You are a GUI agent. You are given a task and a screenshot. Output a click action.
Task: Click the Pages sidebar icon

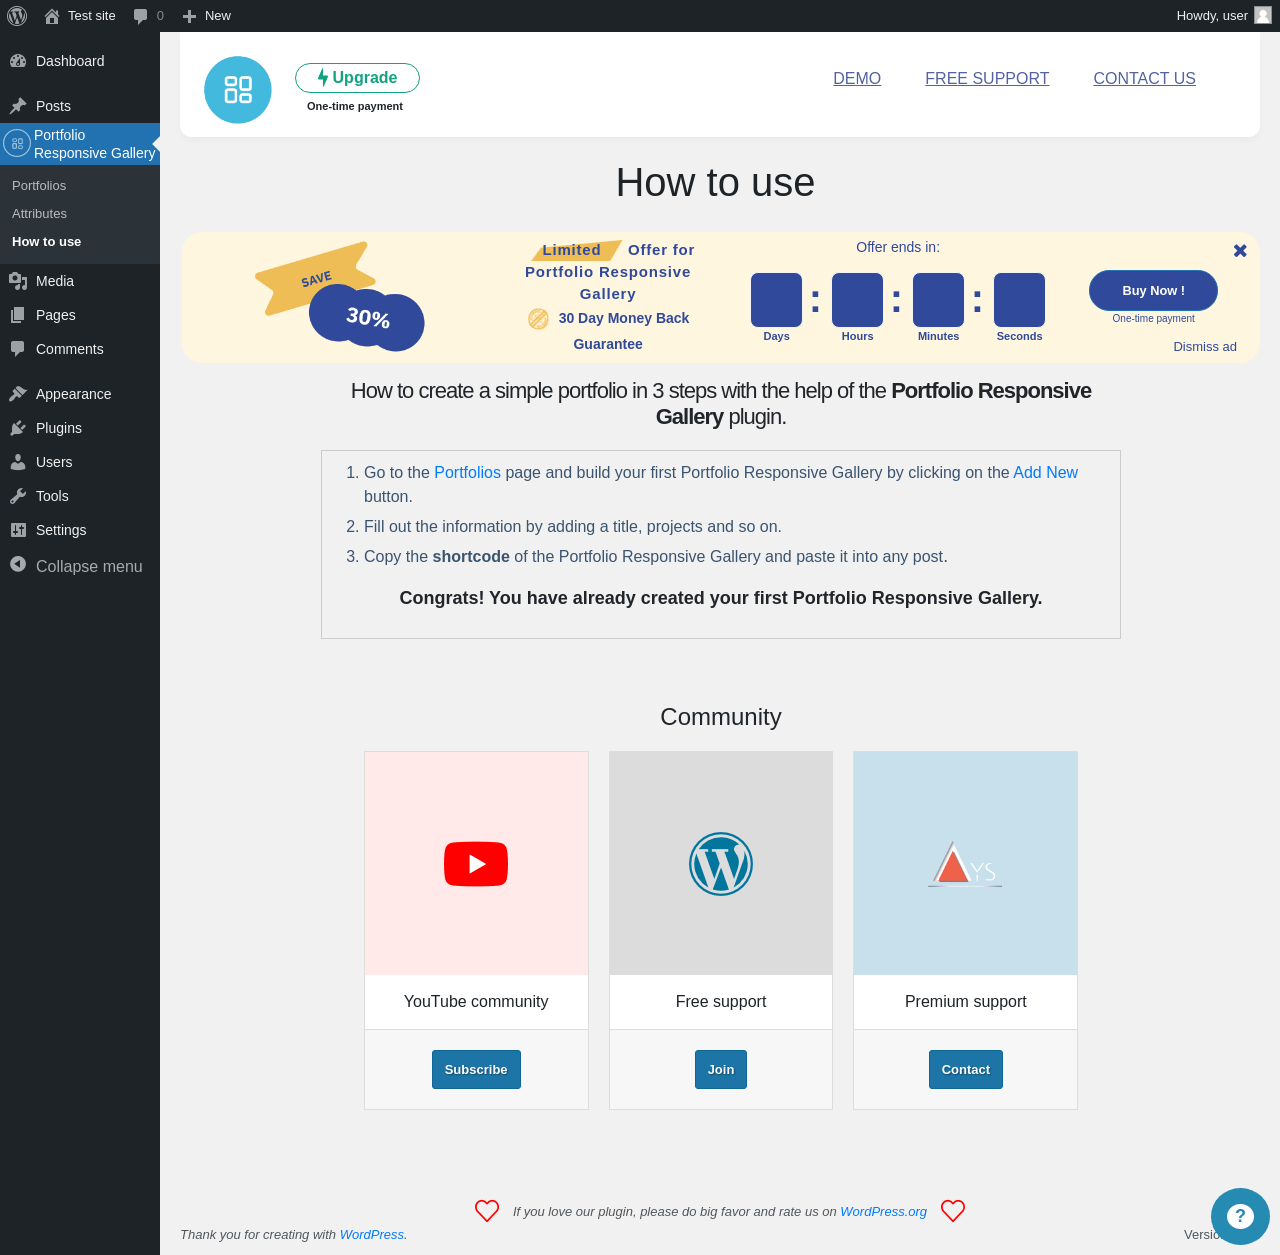click(x=18, y=315)
